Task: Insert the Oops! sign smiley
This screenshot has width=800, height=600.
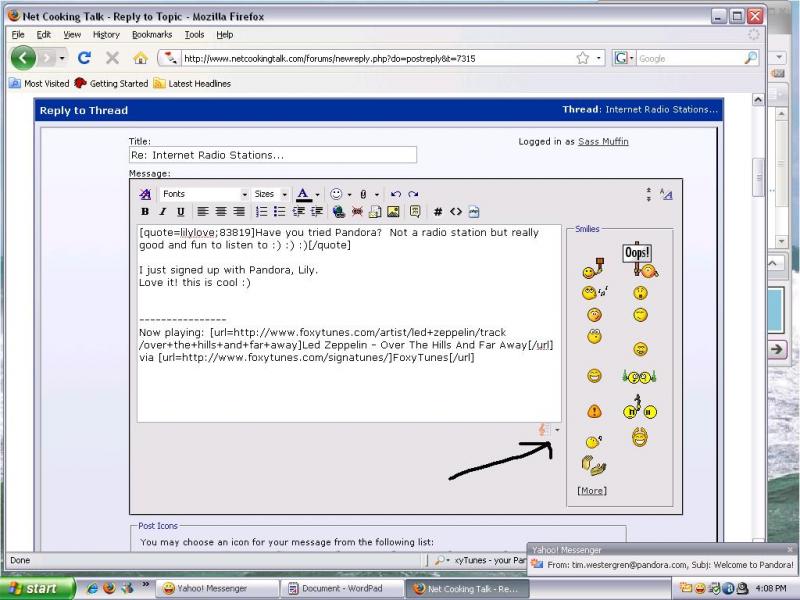Action: click(640, 260)
